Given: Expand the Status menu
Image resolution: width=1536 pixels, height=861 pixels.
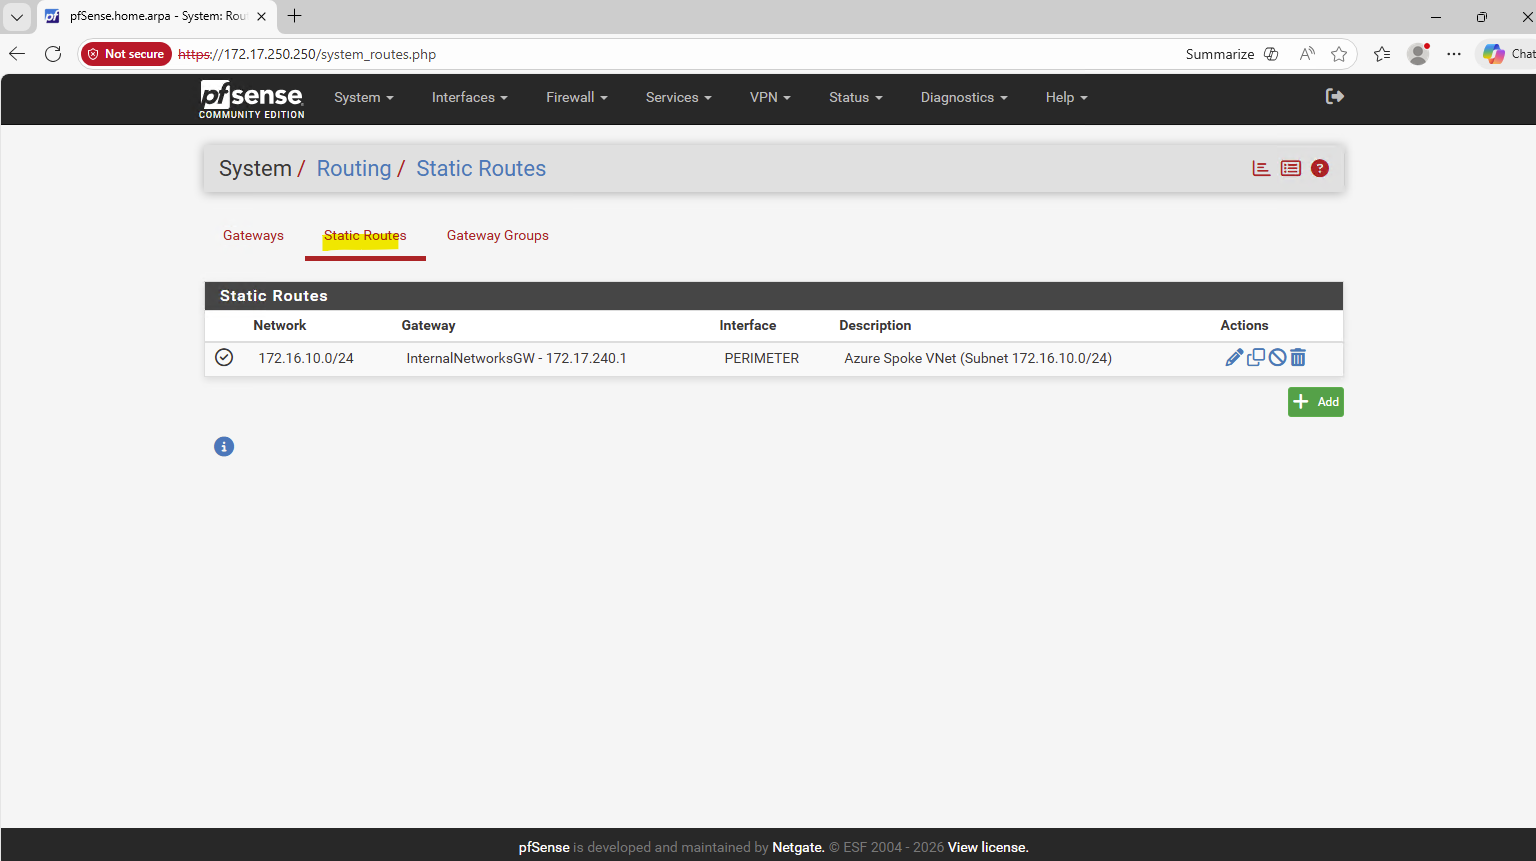Looking at the screenshot, I should 856,97.
